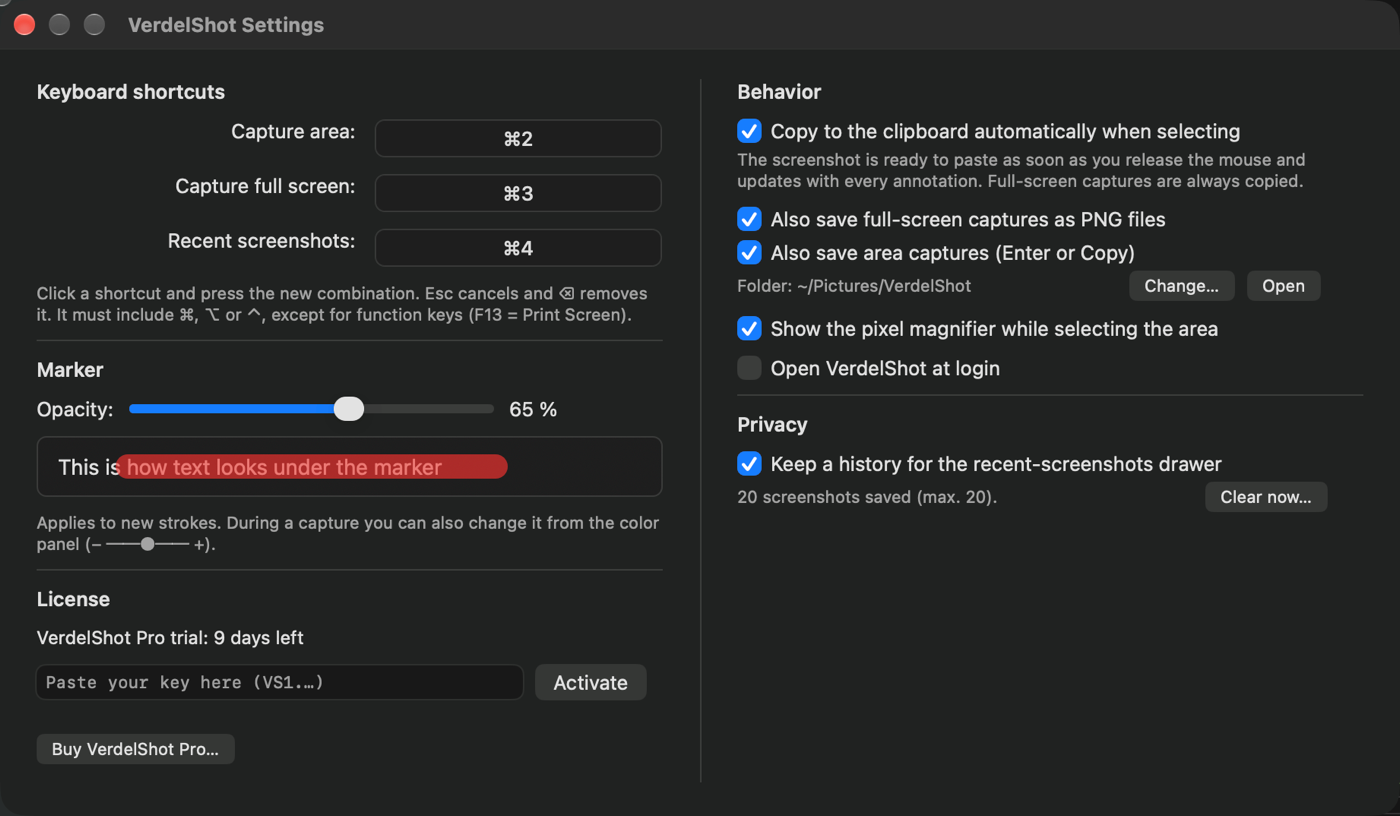Click the License section heading

tap(73, 599)
